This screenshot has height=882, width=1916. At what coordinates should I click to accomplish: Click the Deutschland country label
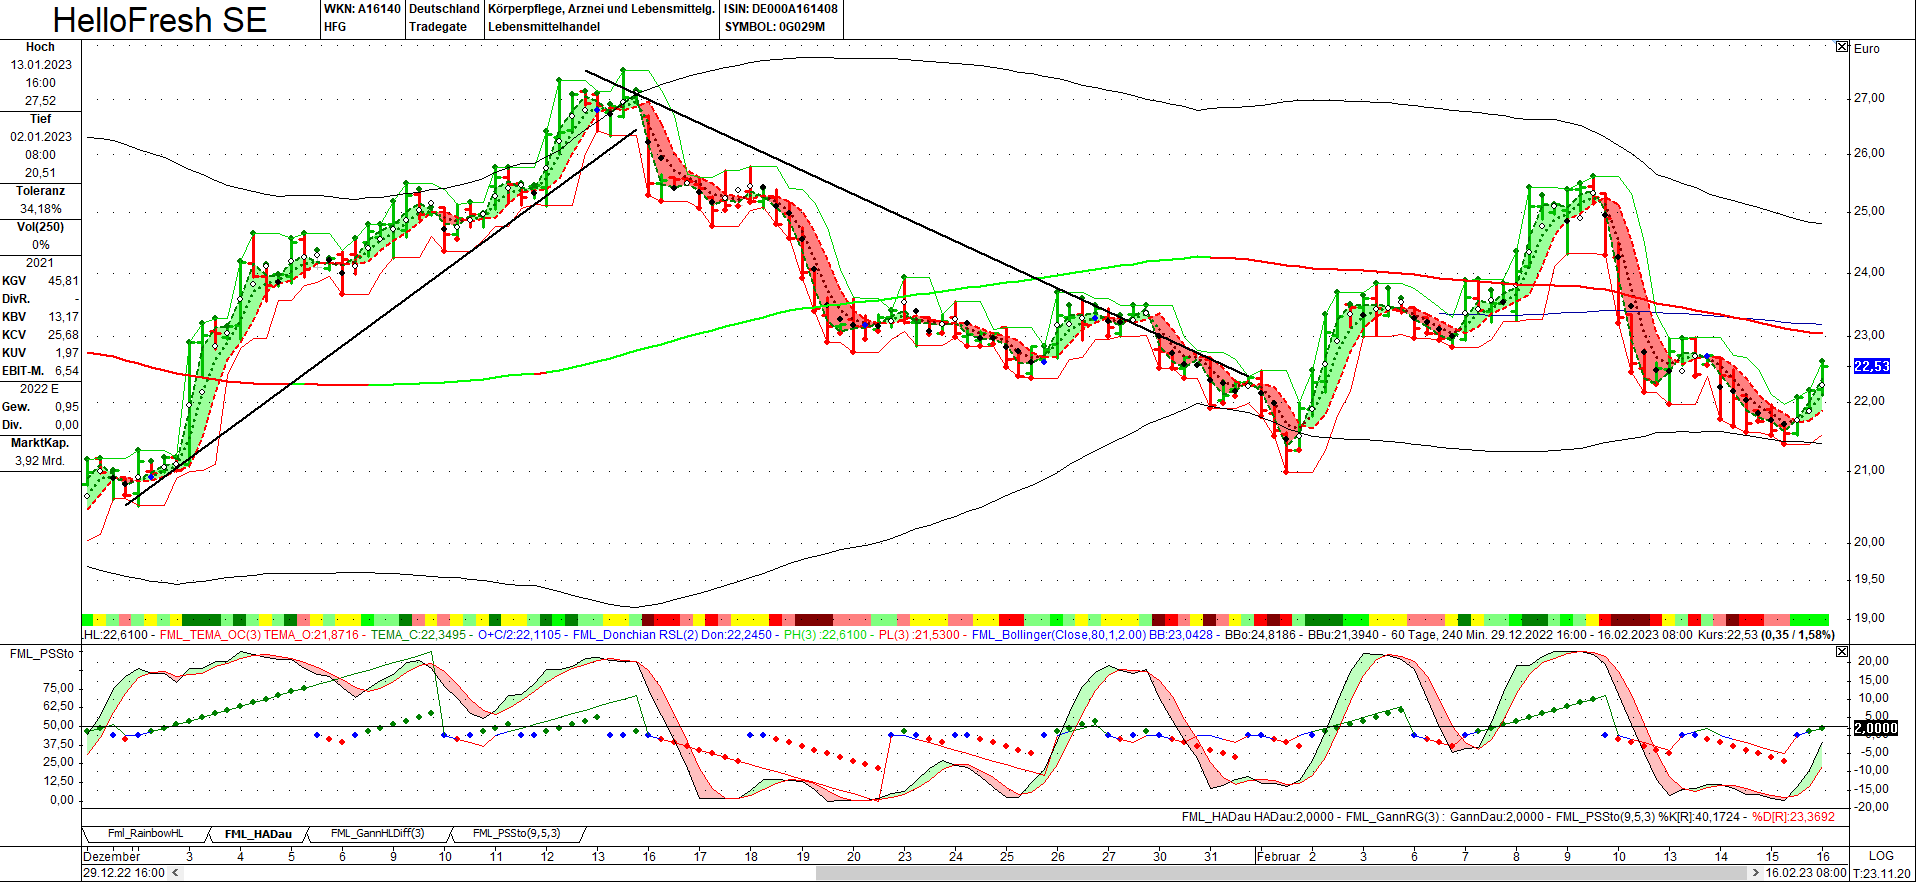coord(445,9)
